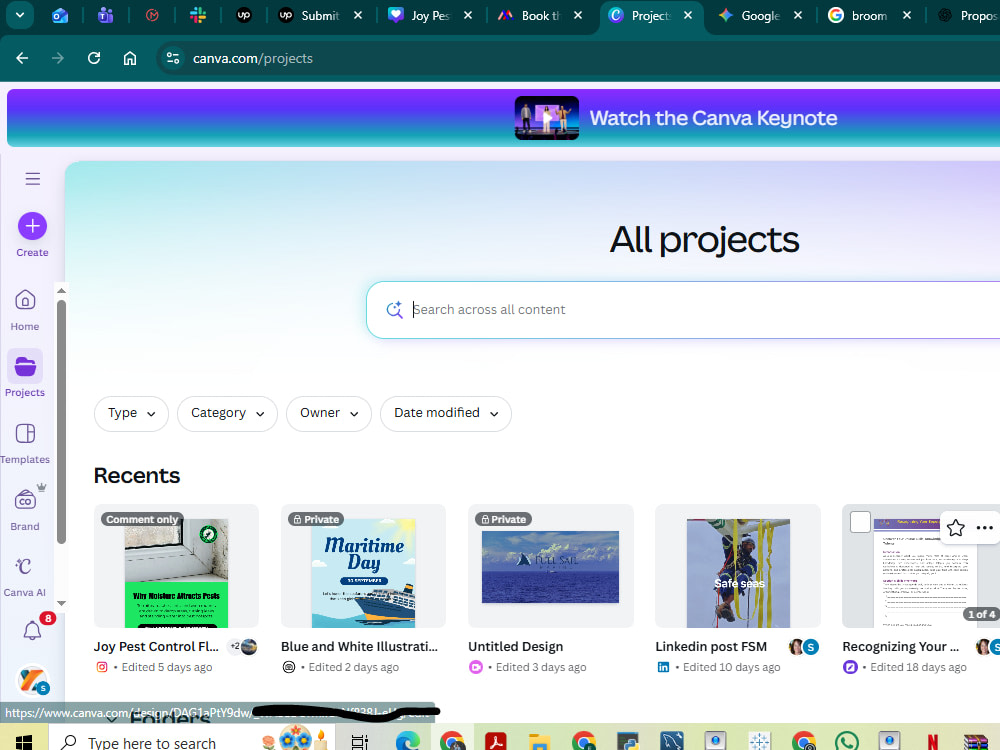Switch to pinned Microsoft Teams tab
The width and height of the screenshot is (1000, 750).
[x=106, y=15]
